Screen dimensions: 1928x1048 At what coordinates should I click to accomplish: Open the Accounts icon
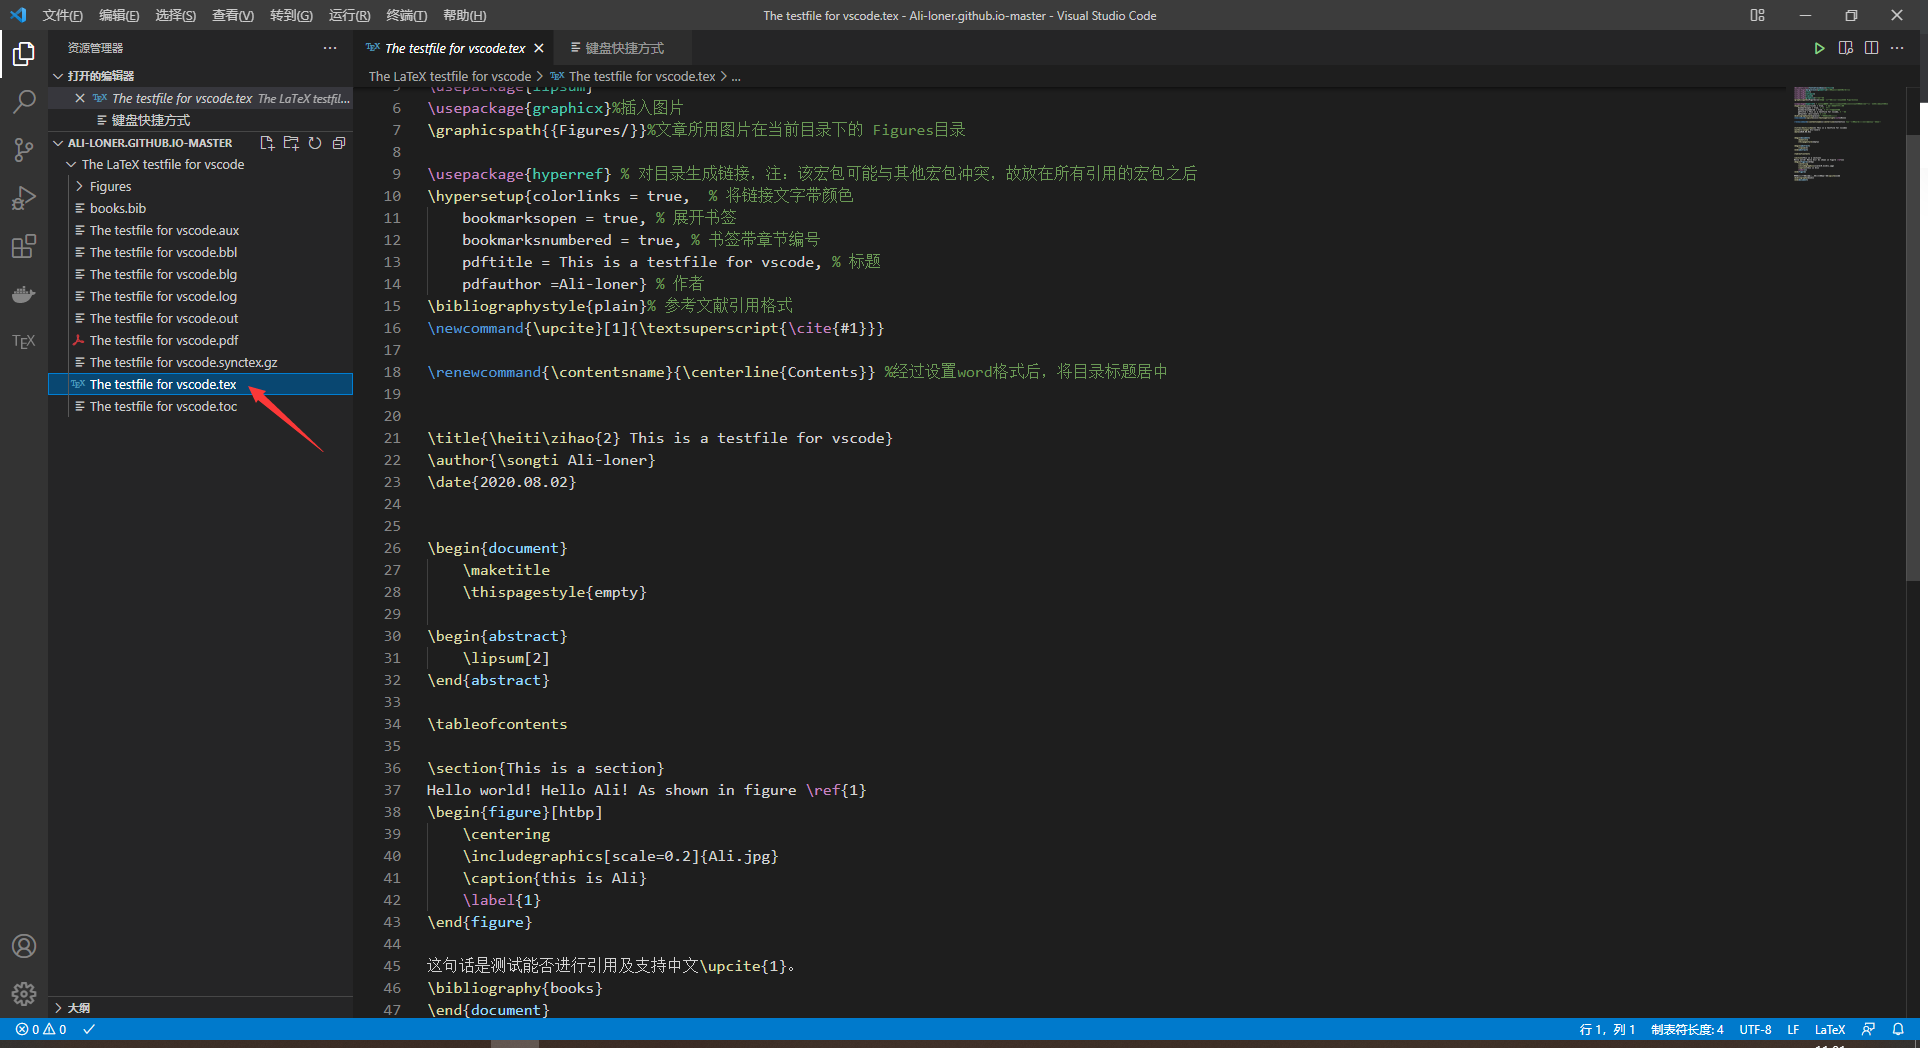pyautogui.click(x=24, y=946)
